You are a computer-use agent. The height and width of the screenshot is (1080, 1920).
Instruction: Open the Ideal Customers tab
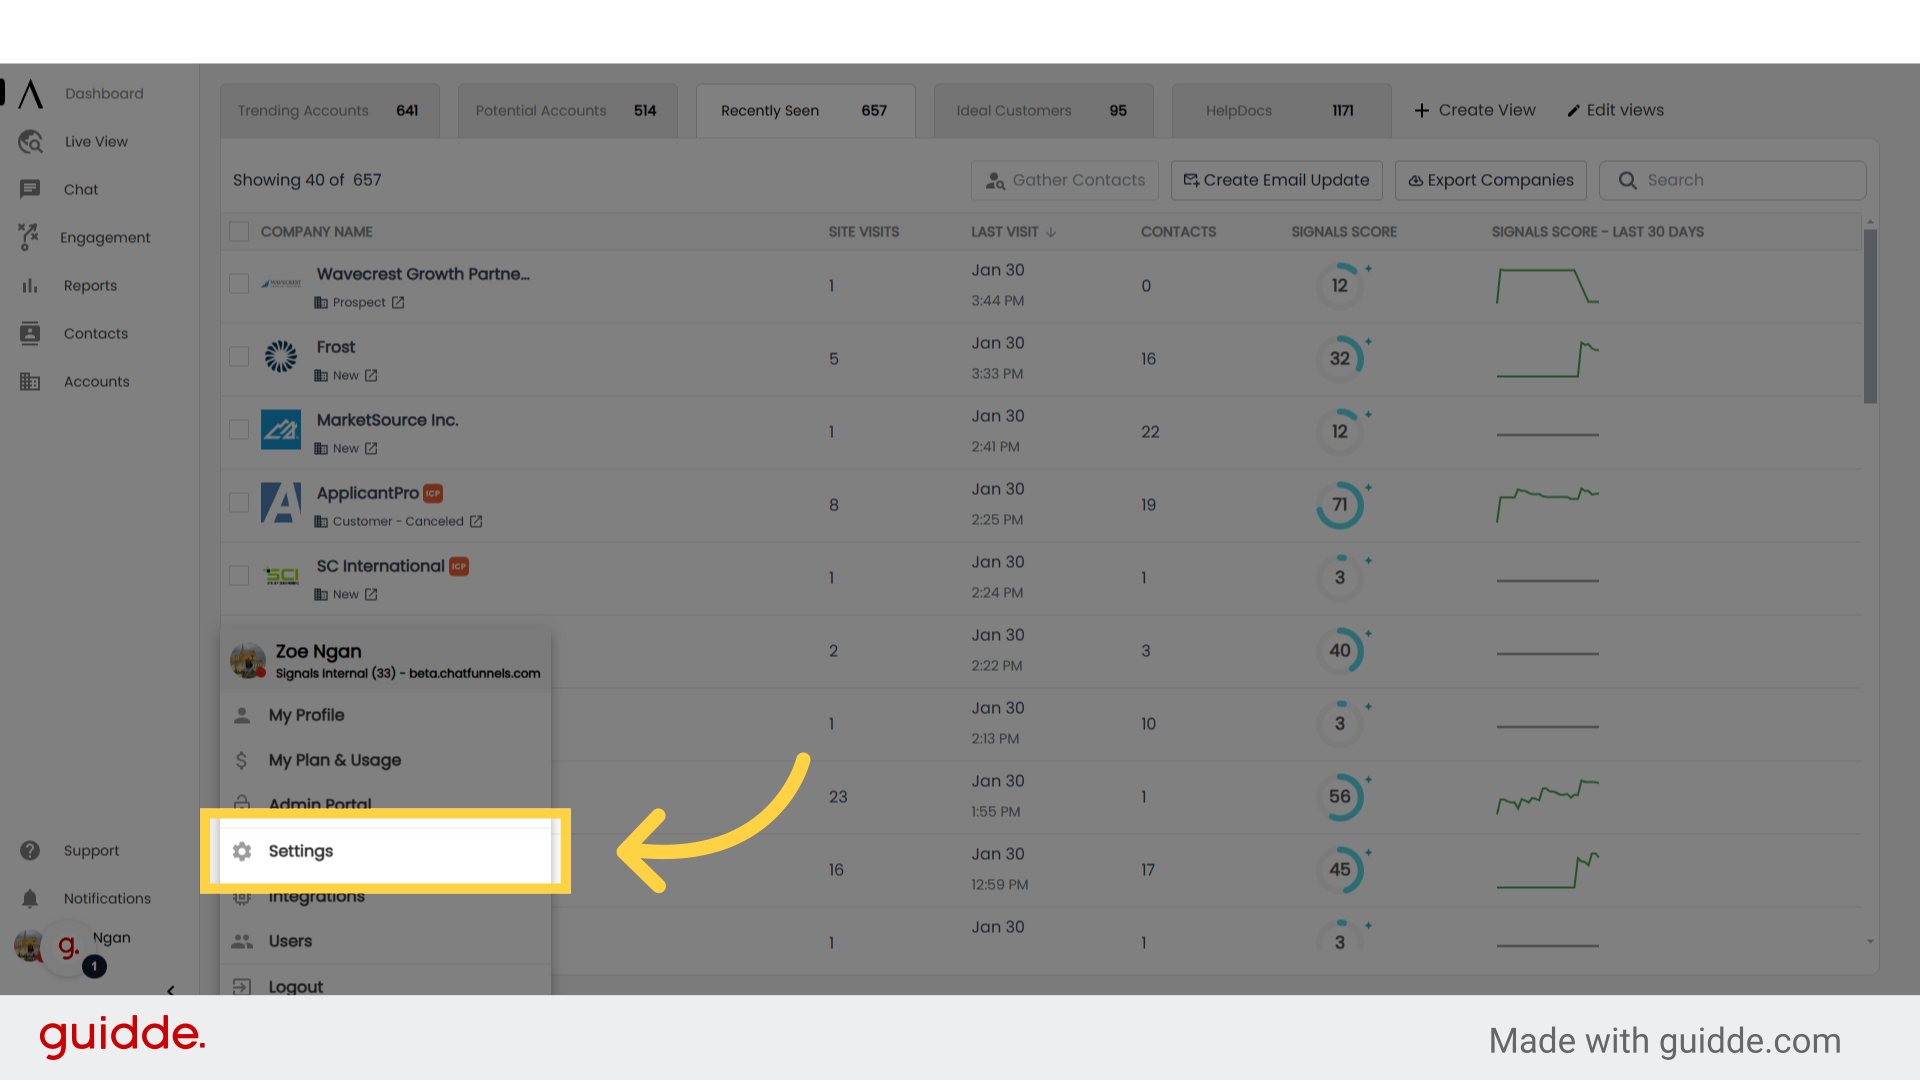(1044, 111)
